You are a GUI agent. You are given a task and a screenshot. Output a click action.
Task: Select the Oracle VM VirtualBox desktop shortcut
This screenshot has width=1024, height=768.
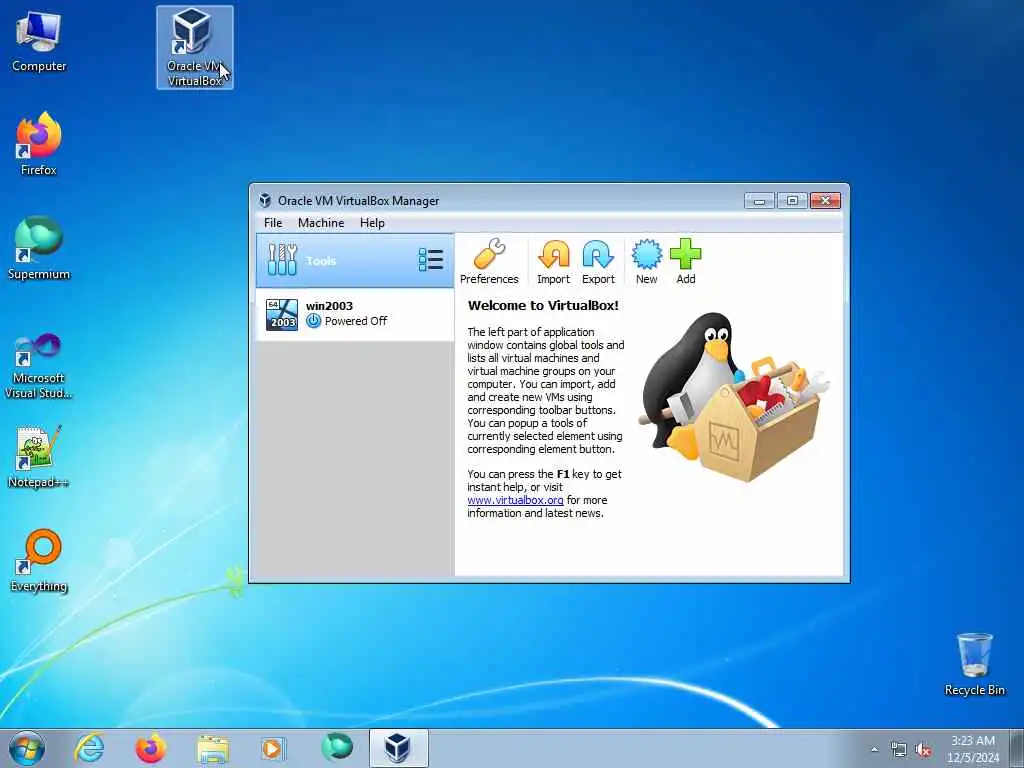[x=195, y=48]
